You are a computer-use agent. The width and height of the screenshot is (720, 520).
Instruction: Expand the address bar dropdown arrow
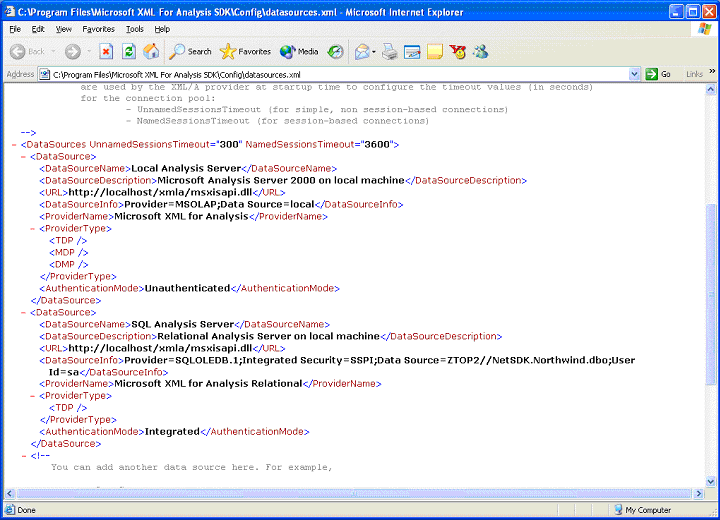[x=634, y=74]
